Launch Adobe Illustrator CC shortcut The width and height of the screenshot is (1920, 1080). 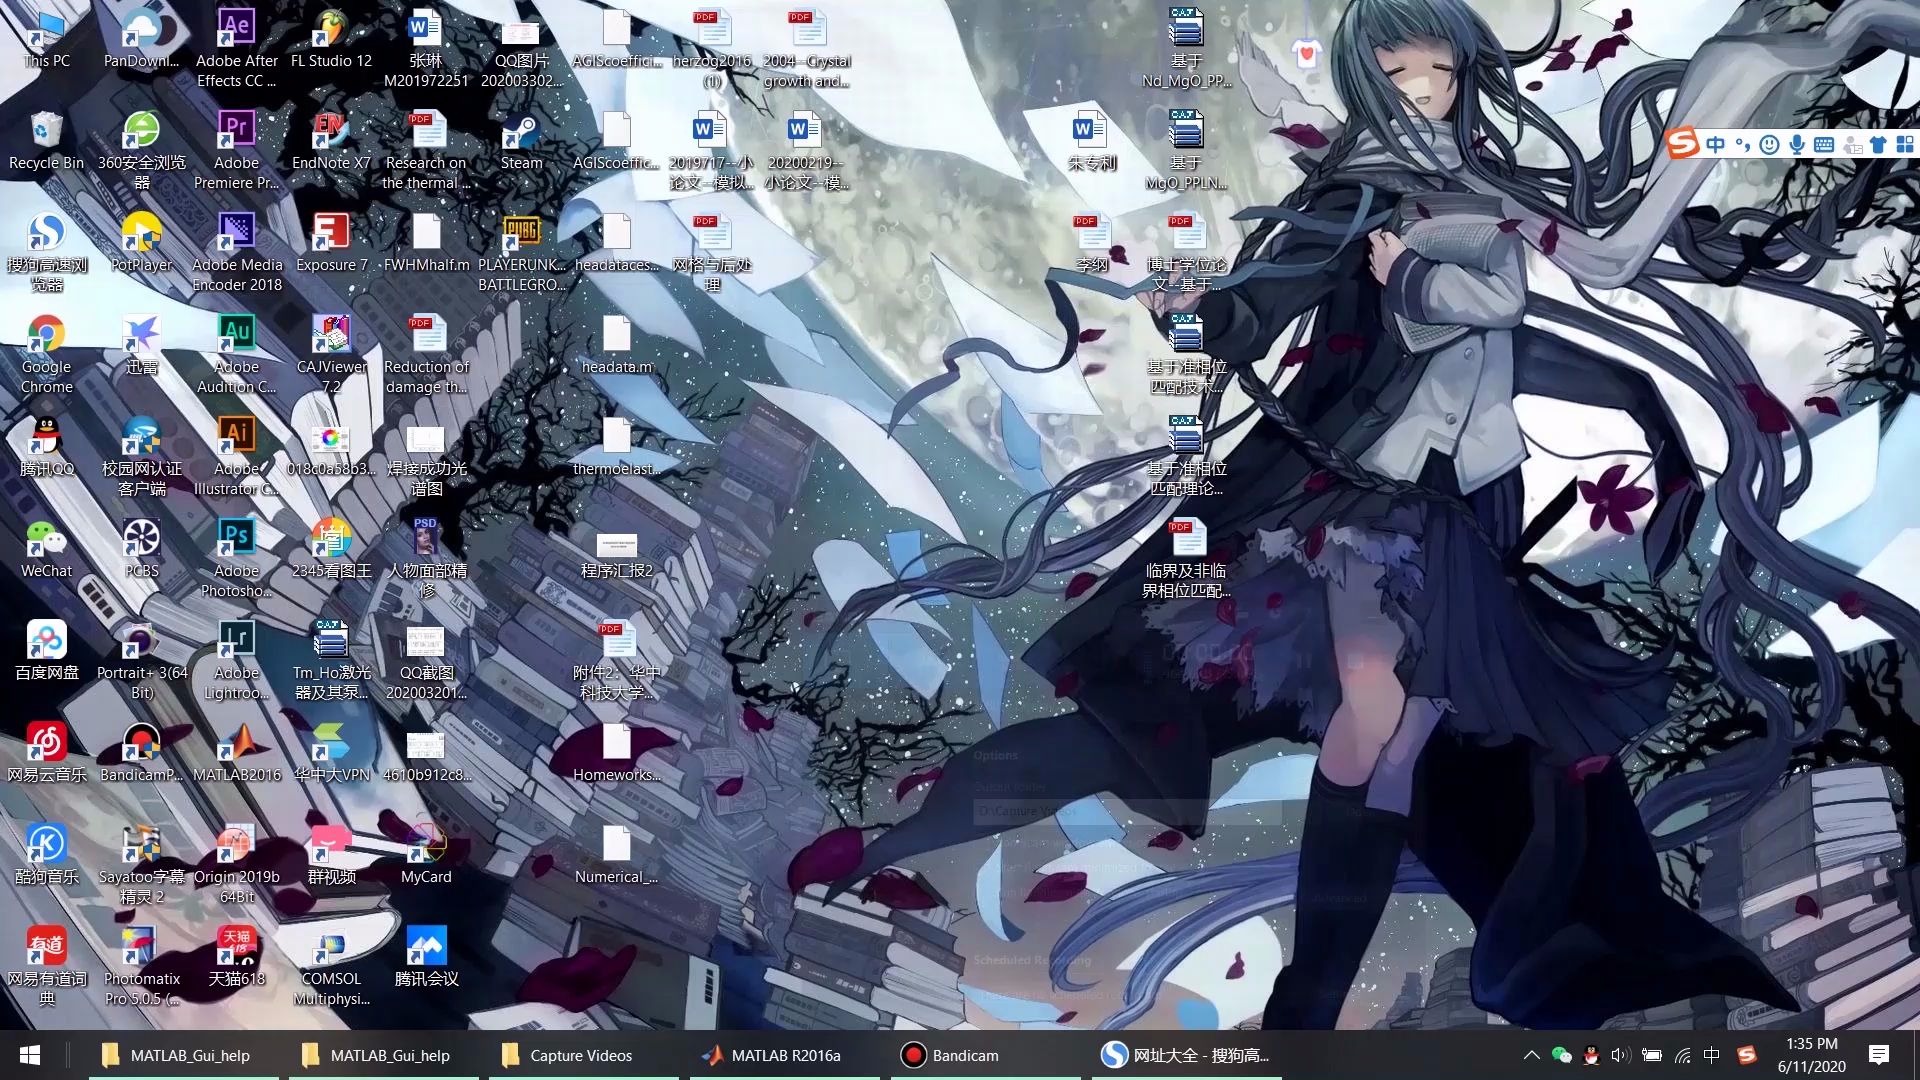tap(236, 457)
